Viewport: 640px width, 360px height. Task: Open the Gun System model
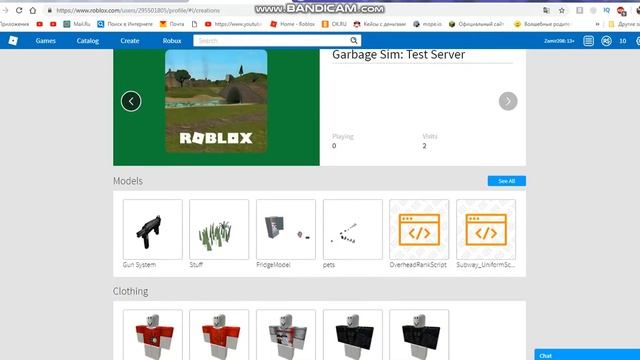point(153,229)
